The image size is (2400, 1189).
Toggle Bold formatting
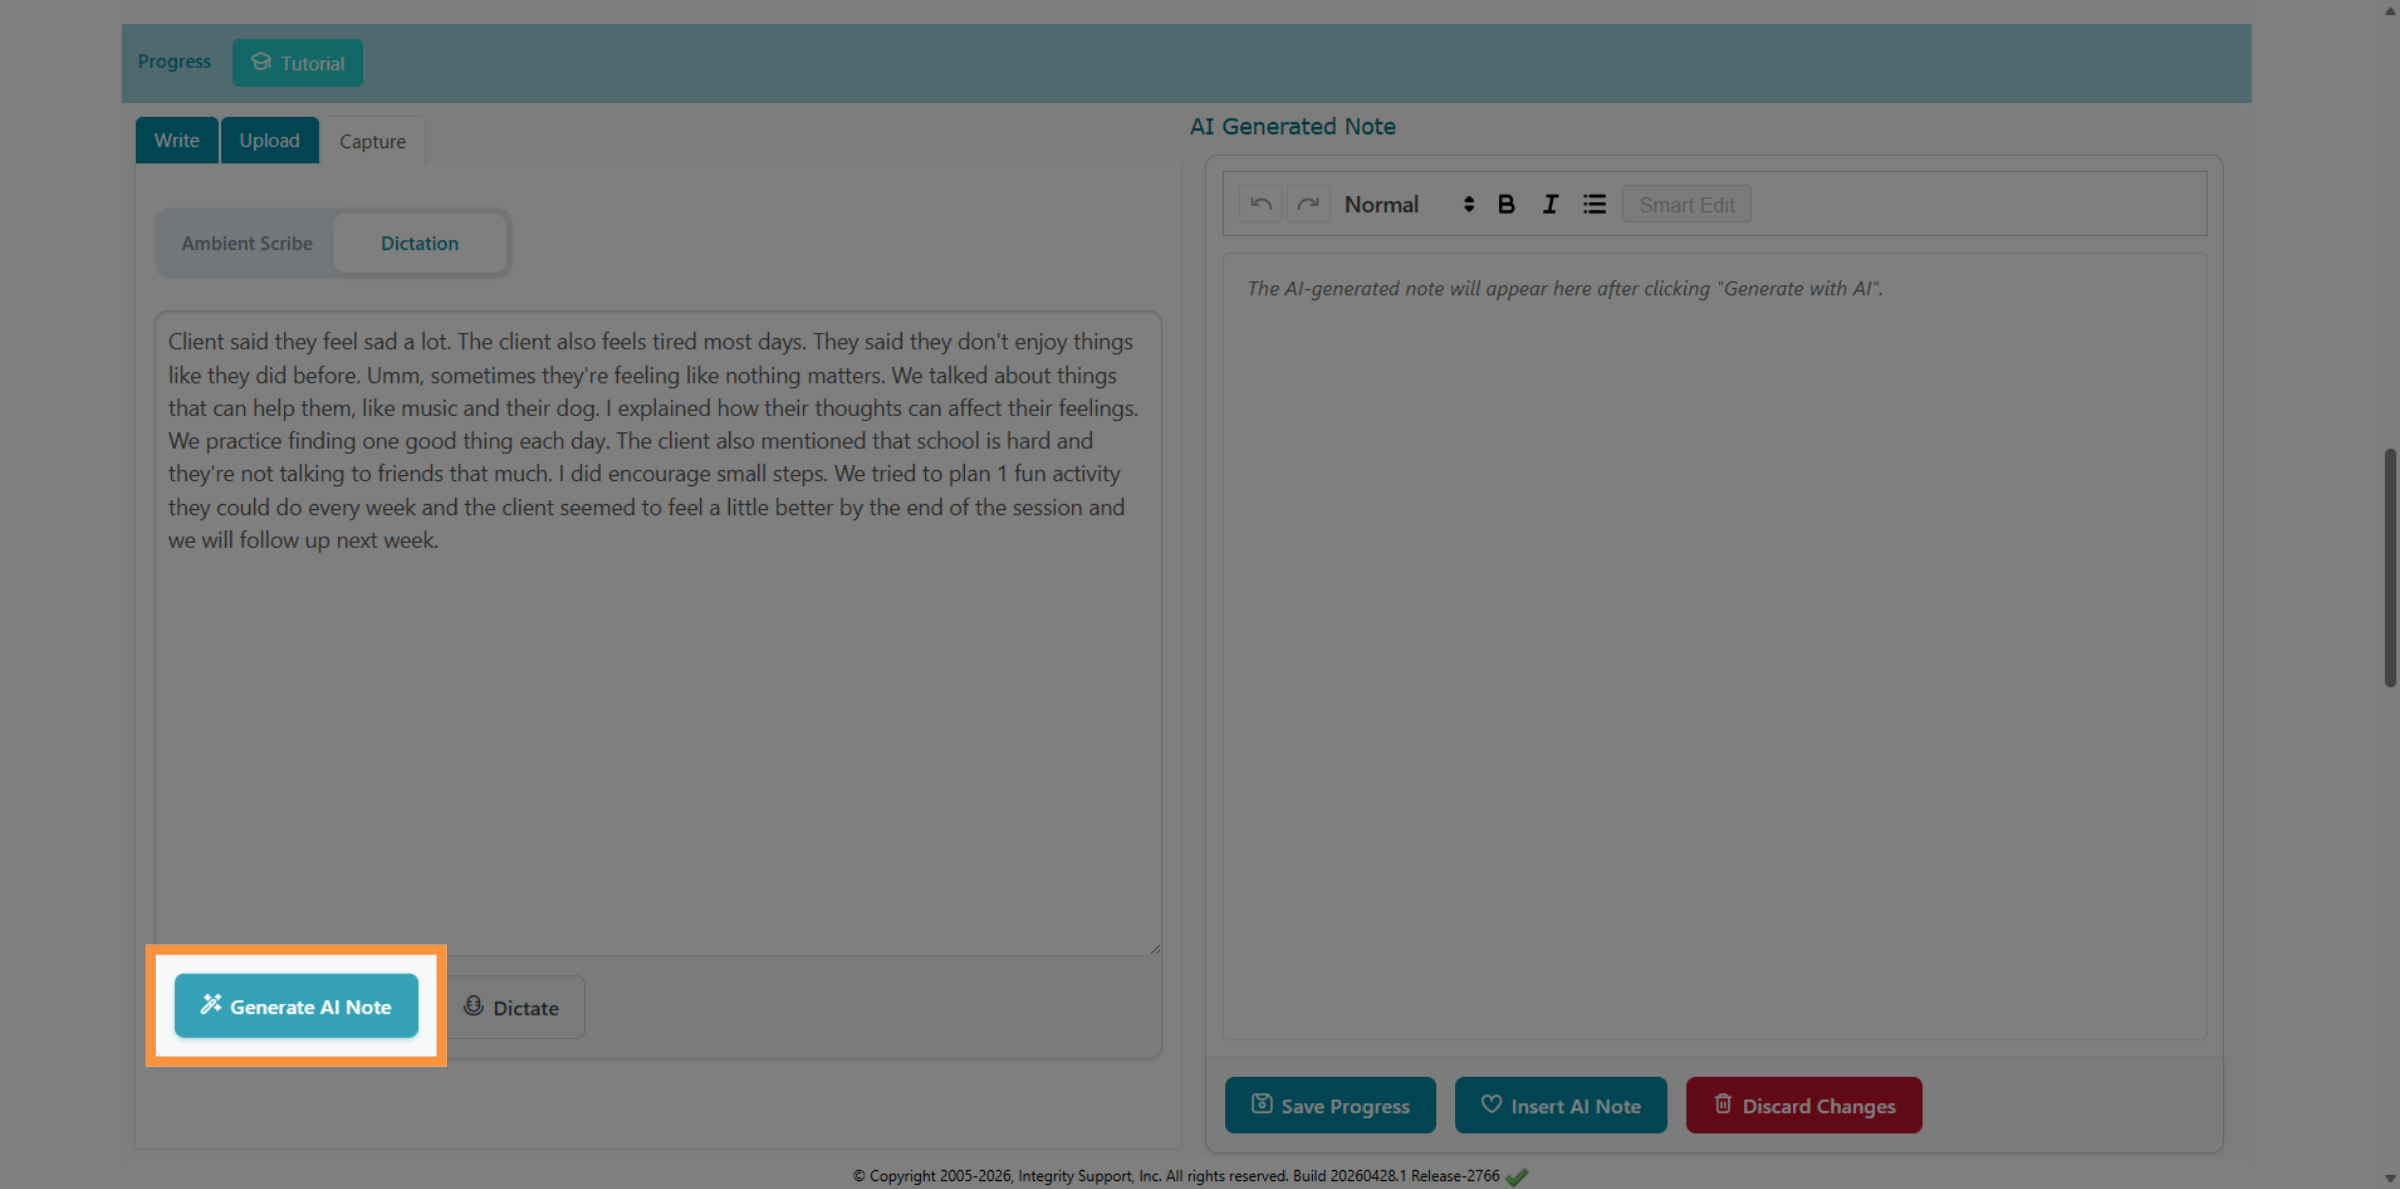(1506, 204)
